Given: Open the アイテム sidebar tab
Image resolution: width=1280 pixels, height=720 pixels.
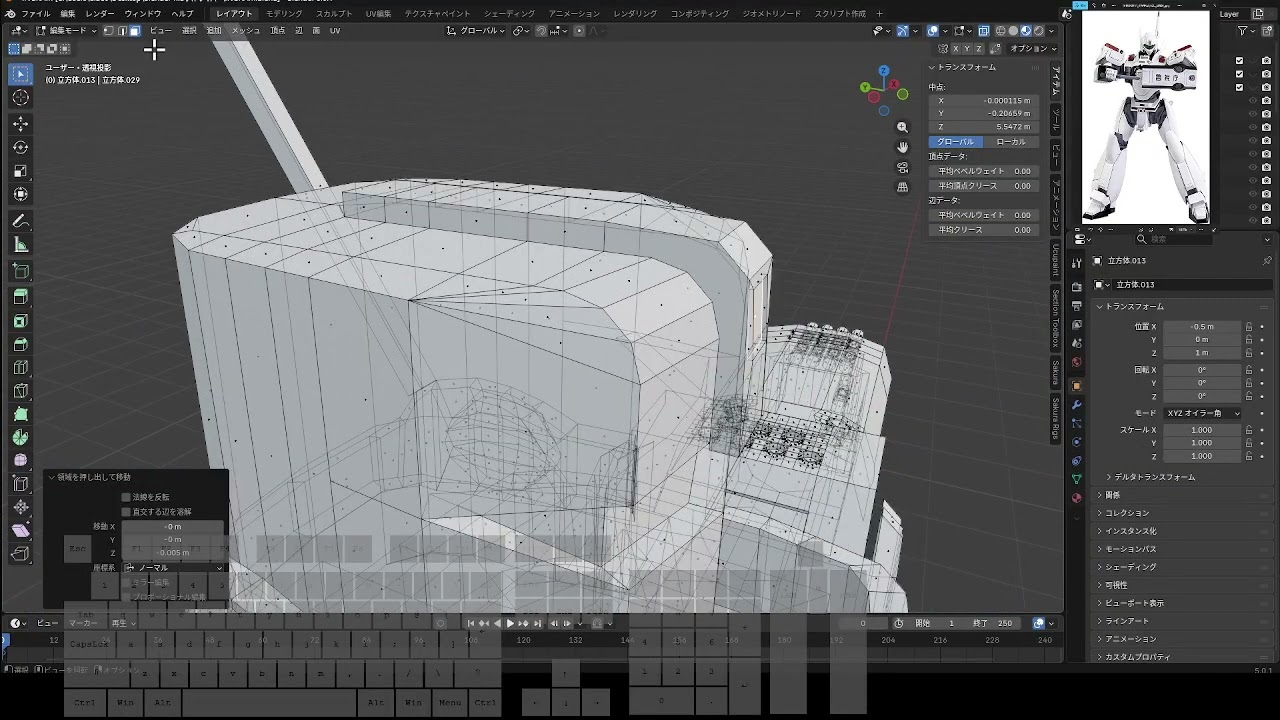Looking at the screenshot, I should 1055,82.
